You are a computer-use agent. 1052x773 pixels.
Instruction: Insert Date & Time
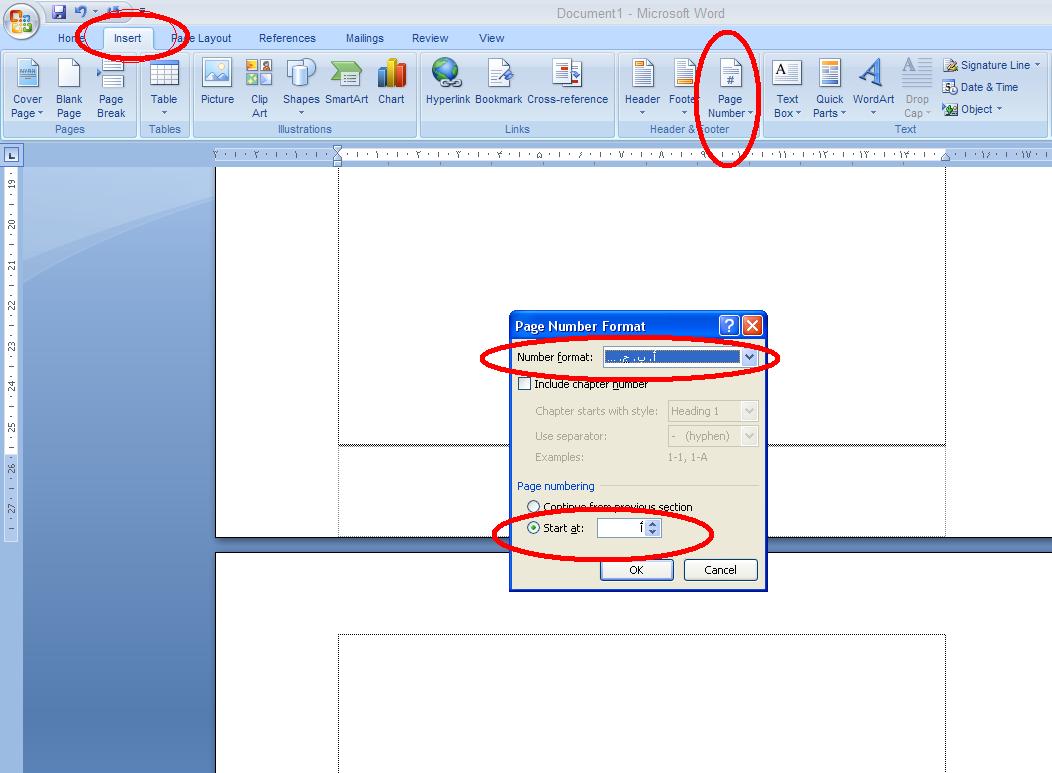point(980,87)
